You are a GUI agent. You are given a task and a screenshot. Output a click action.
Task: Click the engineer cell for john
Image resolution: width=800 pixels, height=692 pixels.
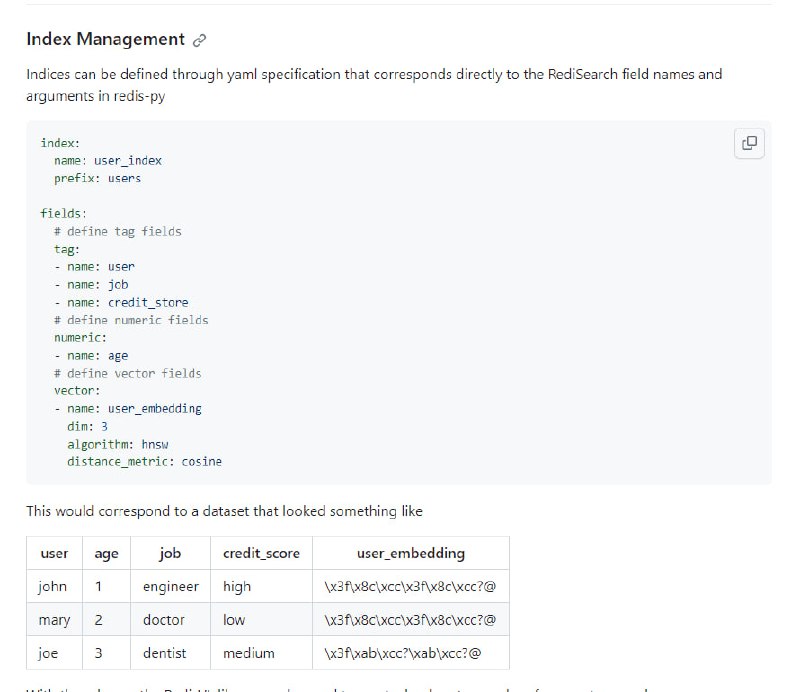pos(170,587)
